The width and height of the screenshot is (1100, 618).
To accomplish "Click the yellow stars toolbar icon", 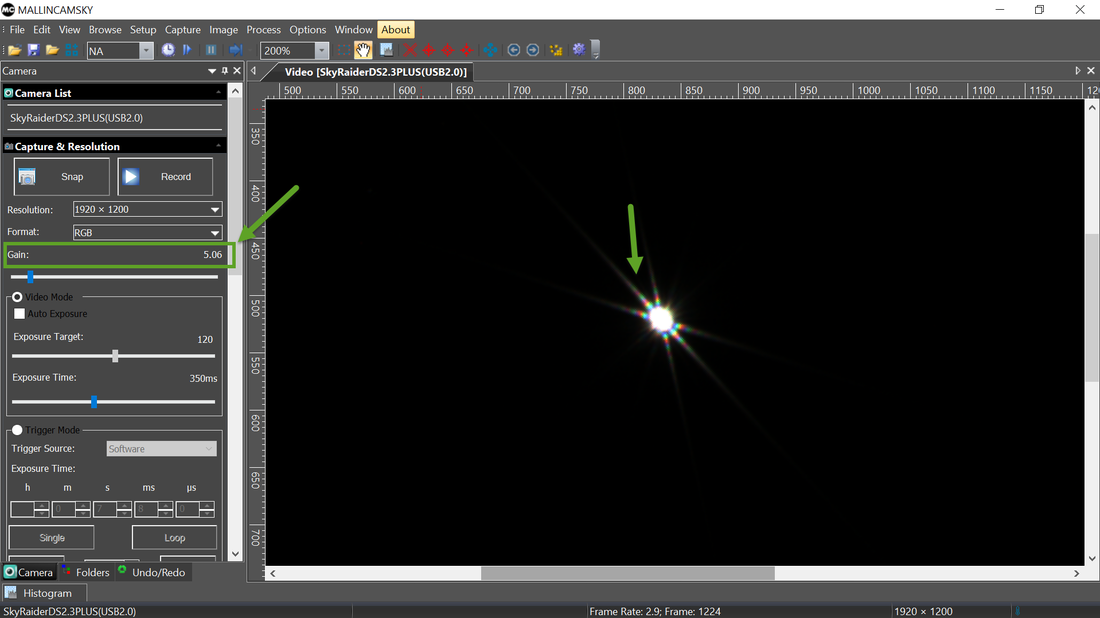I will [x=556, y=50].
